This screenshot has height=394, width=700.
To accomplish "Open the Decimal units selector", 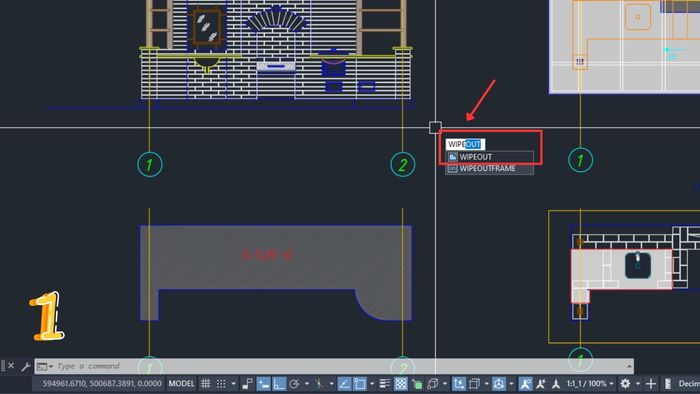I will pos(689,384).
